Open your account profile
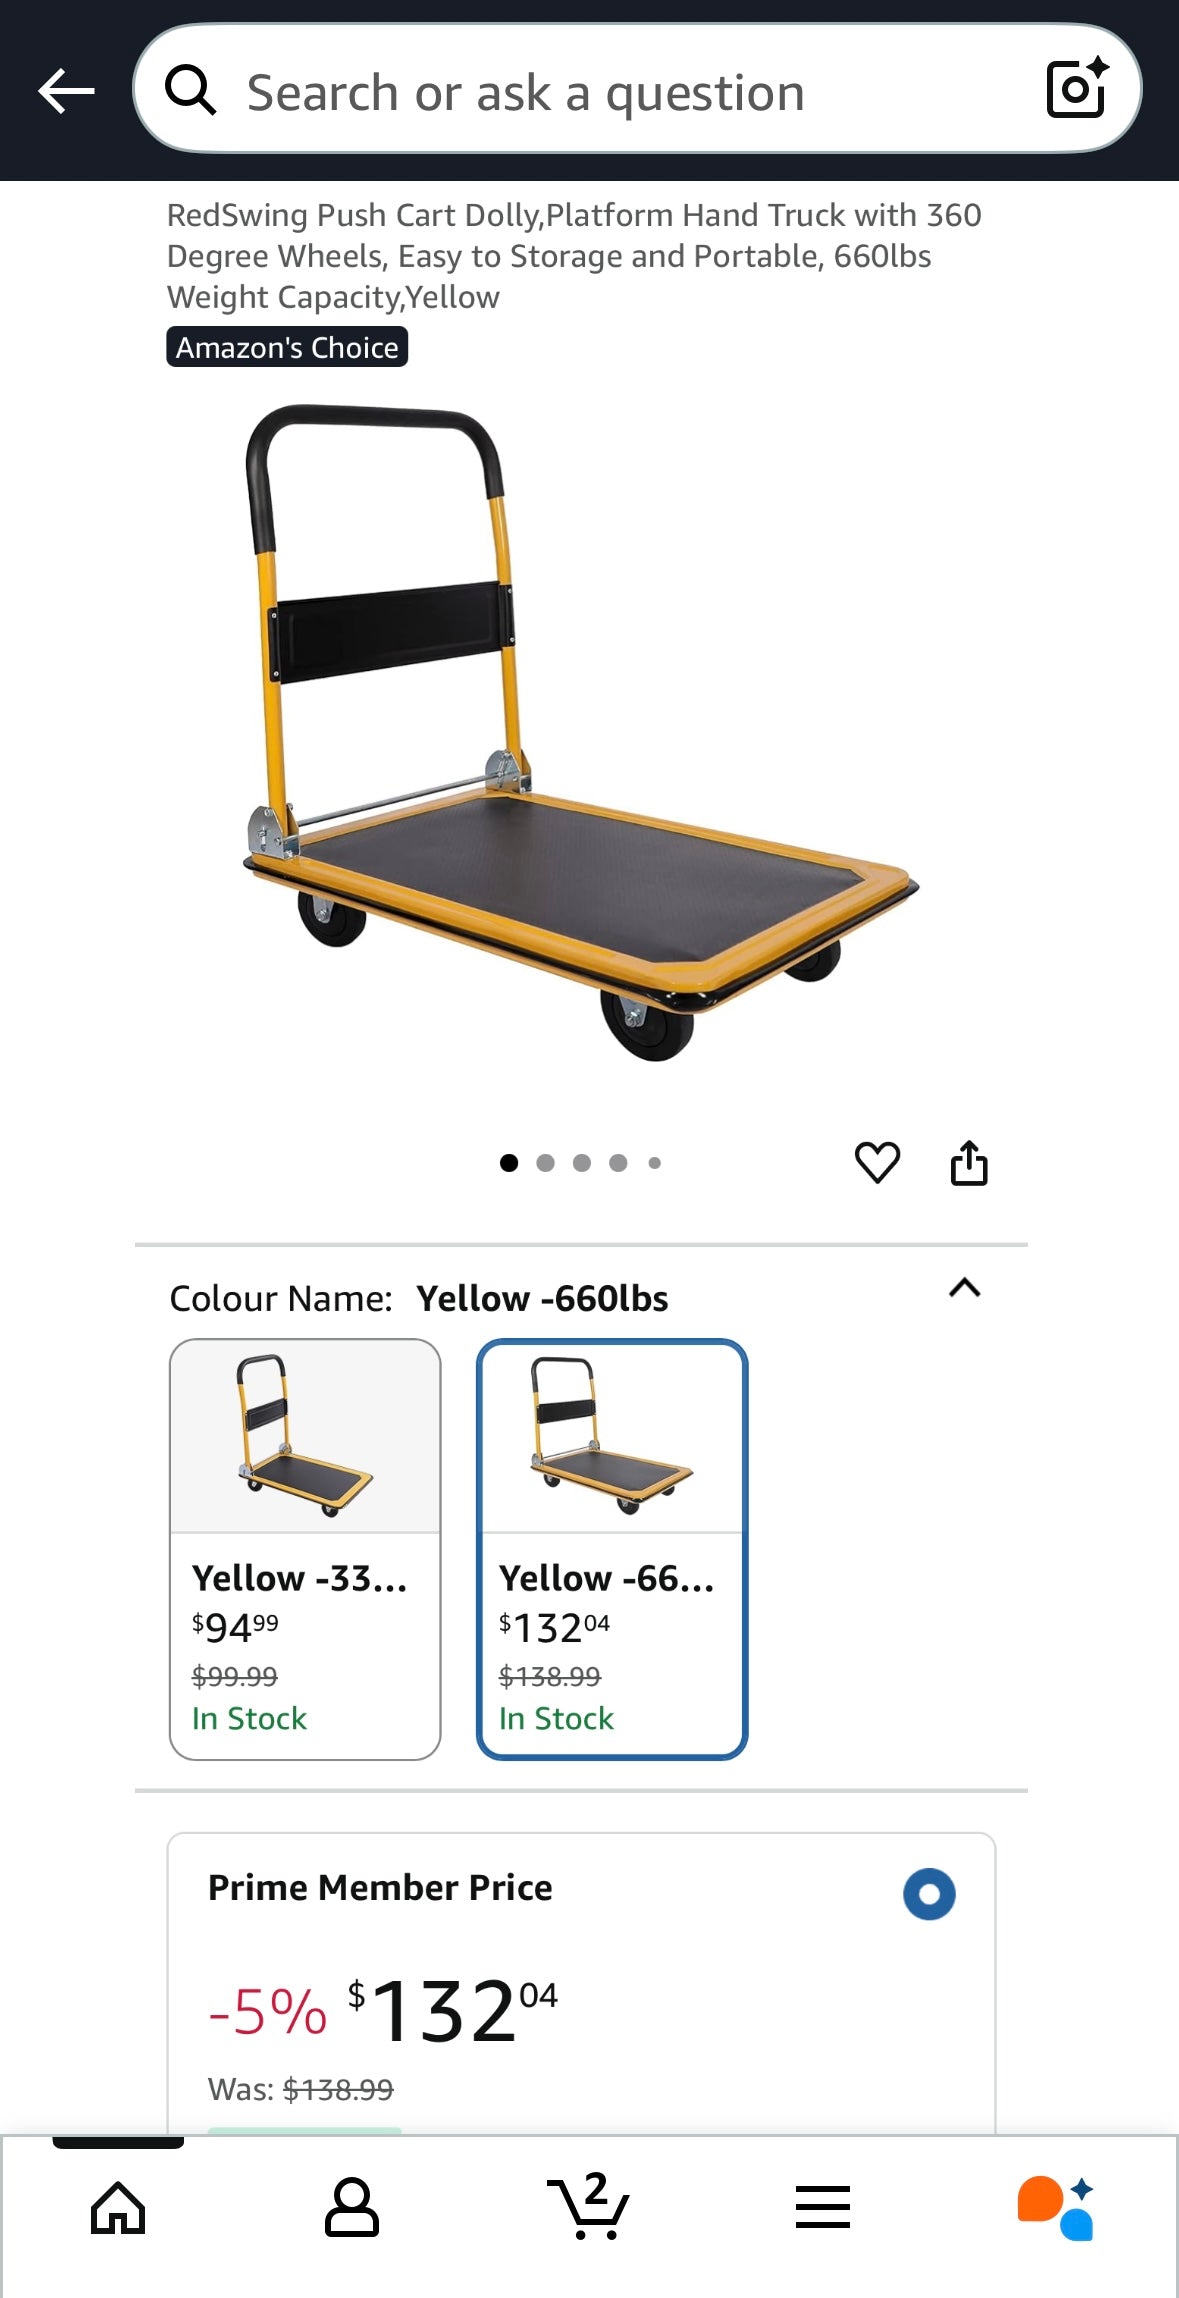 [352, 2210]
